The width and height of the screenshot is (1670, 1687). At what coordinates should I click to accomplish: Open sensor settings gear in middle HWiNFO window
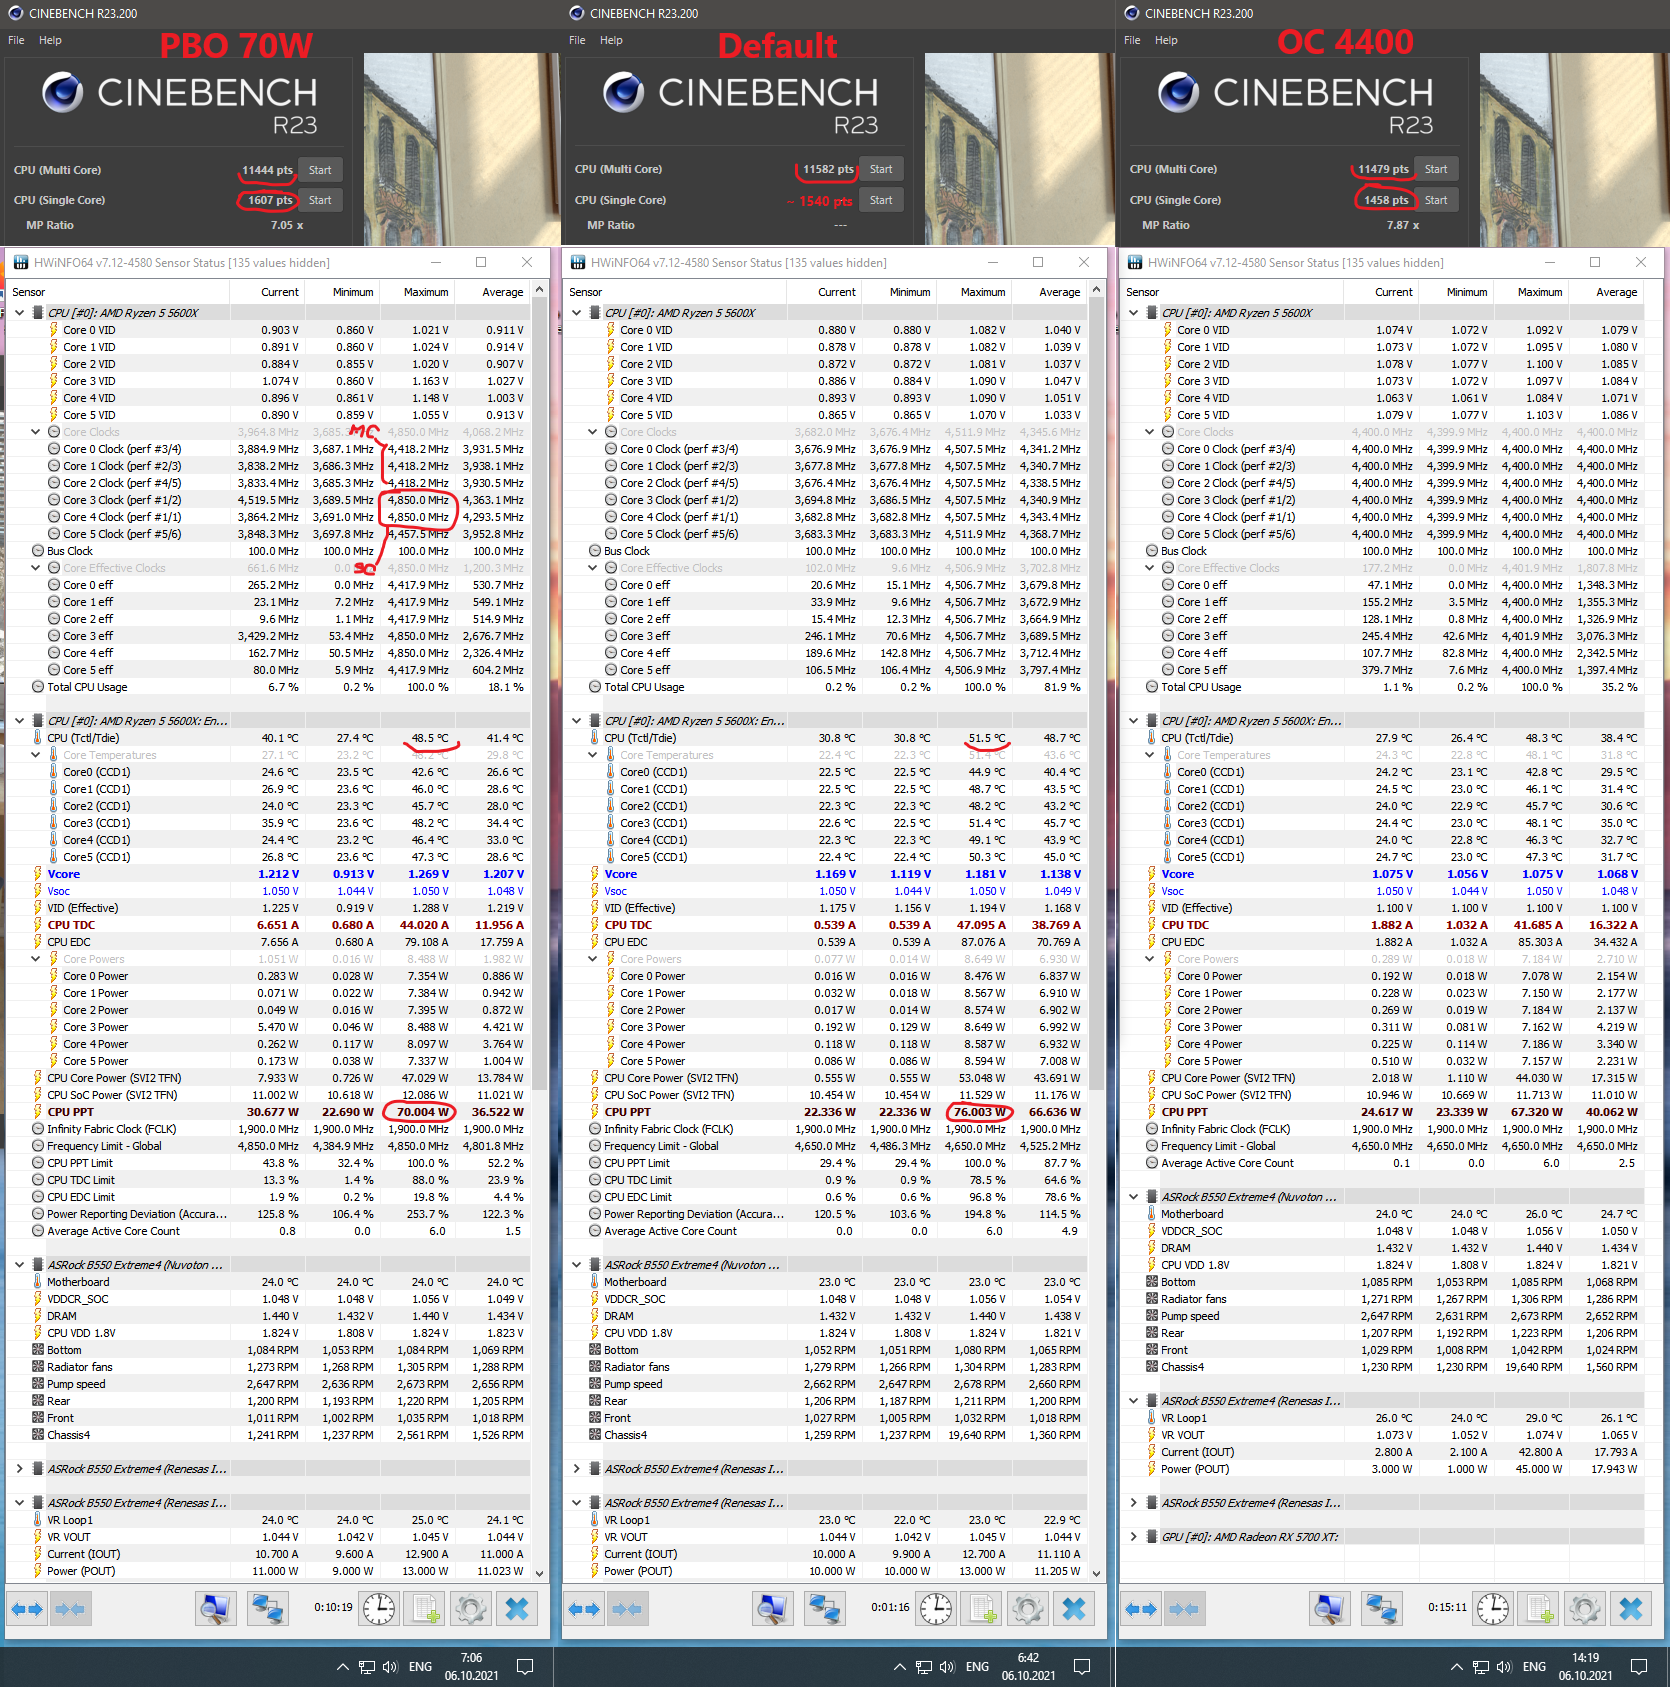(1028, 1609)
